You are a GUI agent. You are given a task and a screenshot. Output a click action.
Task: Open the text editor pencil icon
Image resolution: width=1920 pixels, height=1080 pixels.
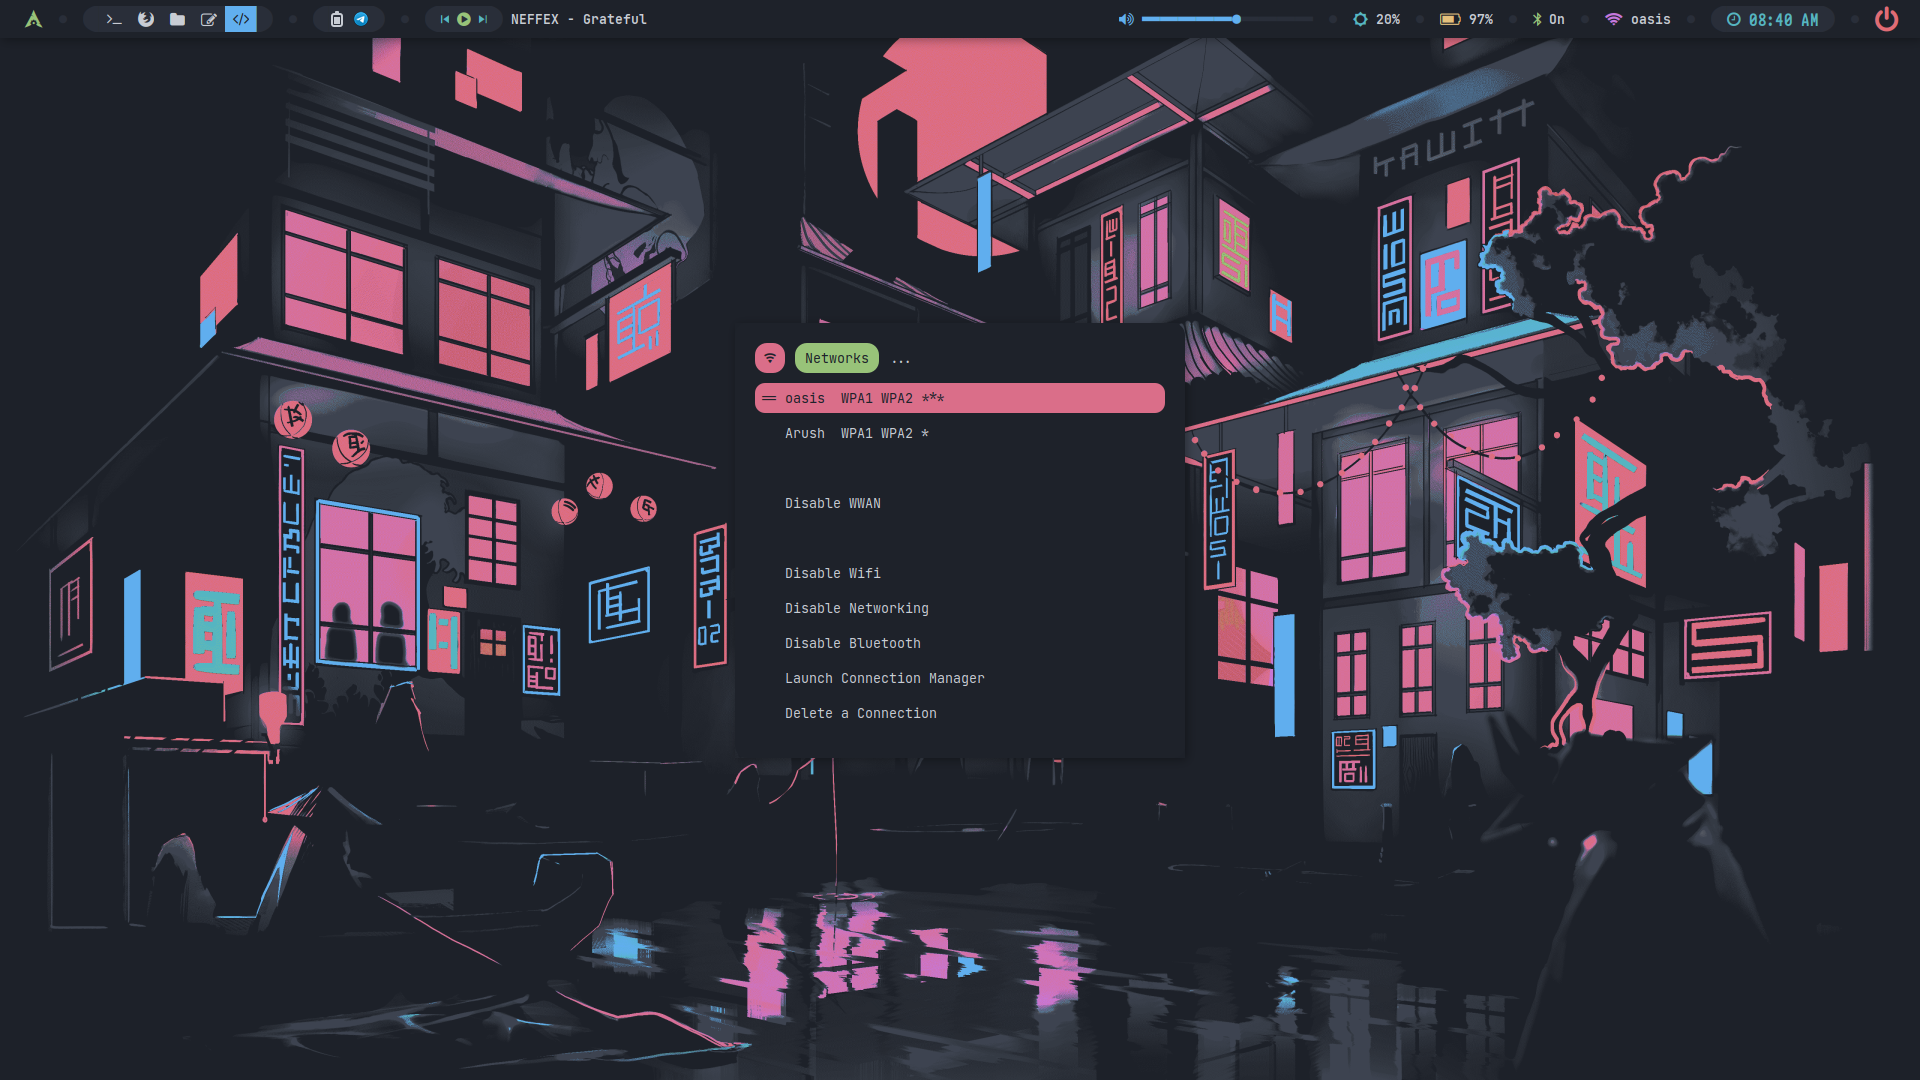click(209, 19)
